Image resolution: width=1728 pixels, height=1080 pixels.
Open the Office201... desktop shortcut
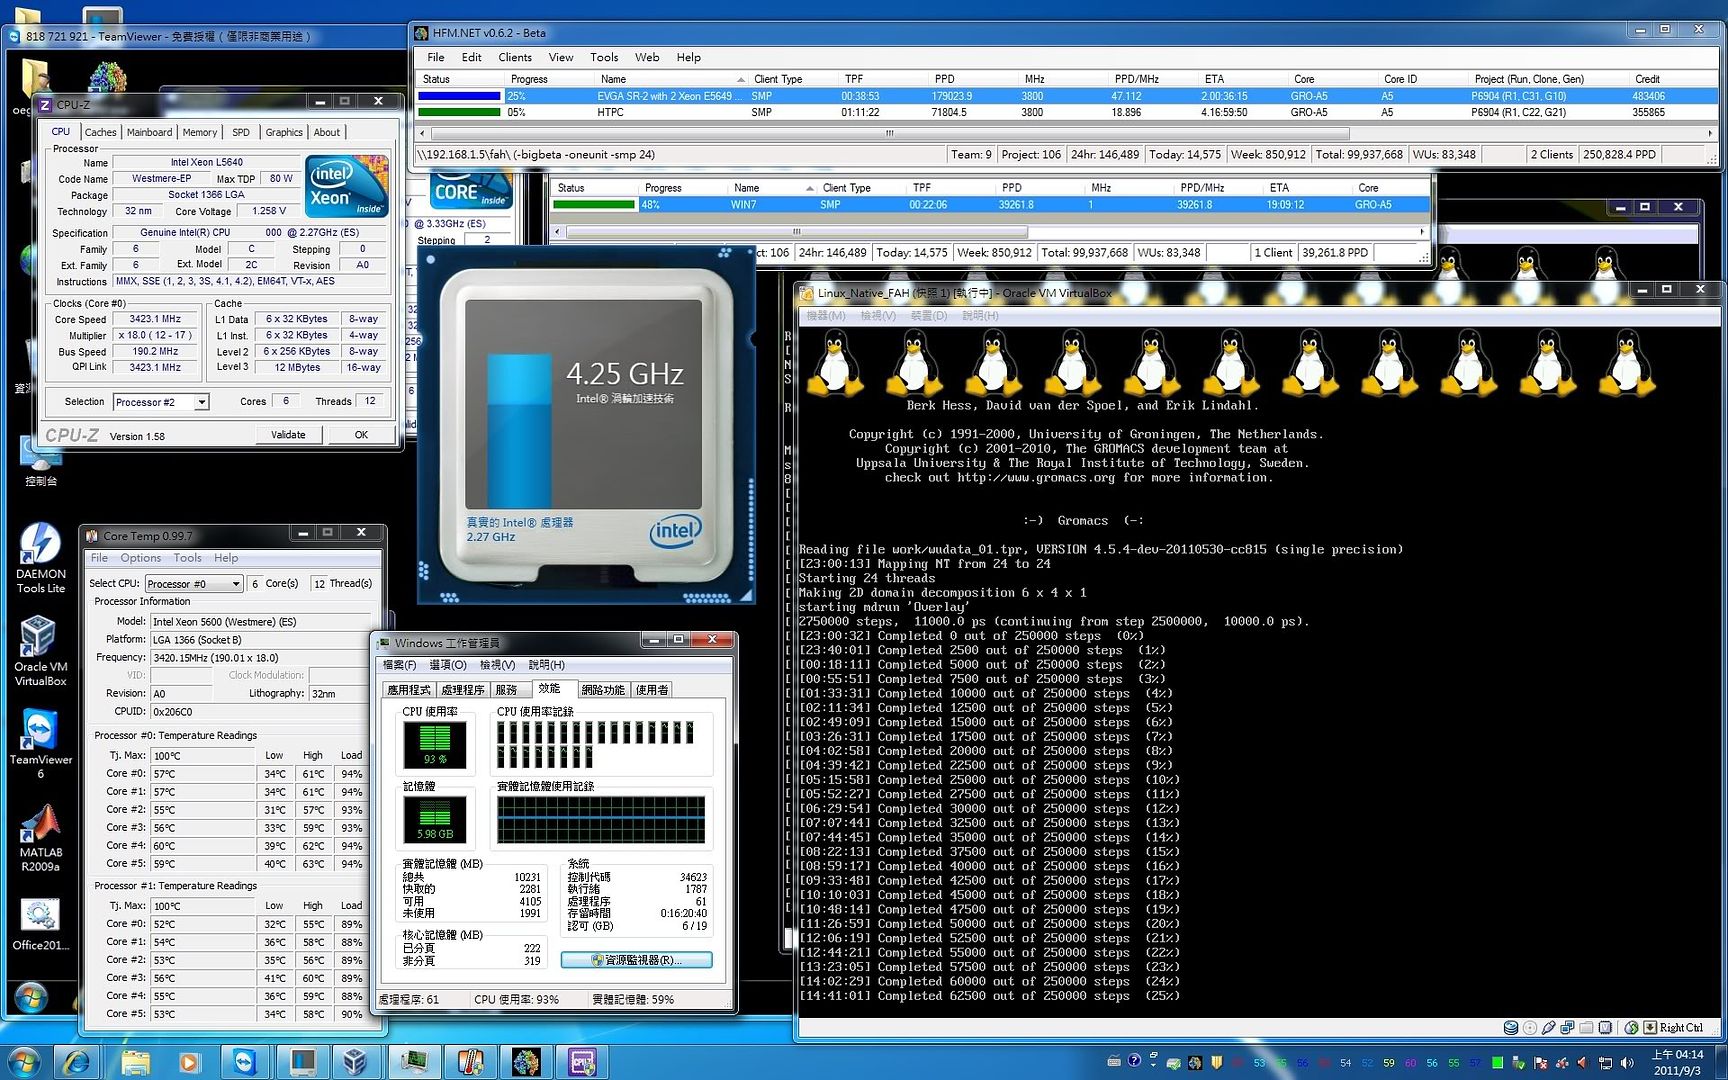pyautogui.click(x=40, y=923)
